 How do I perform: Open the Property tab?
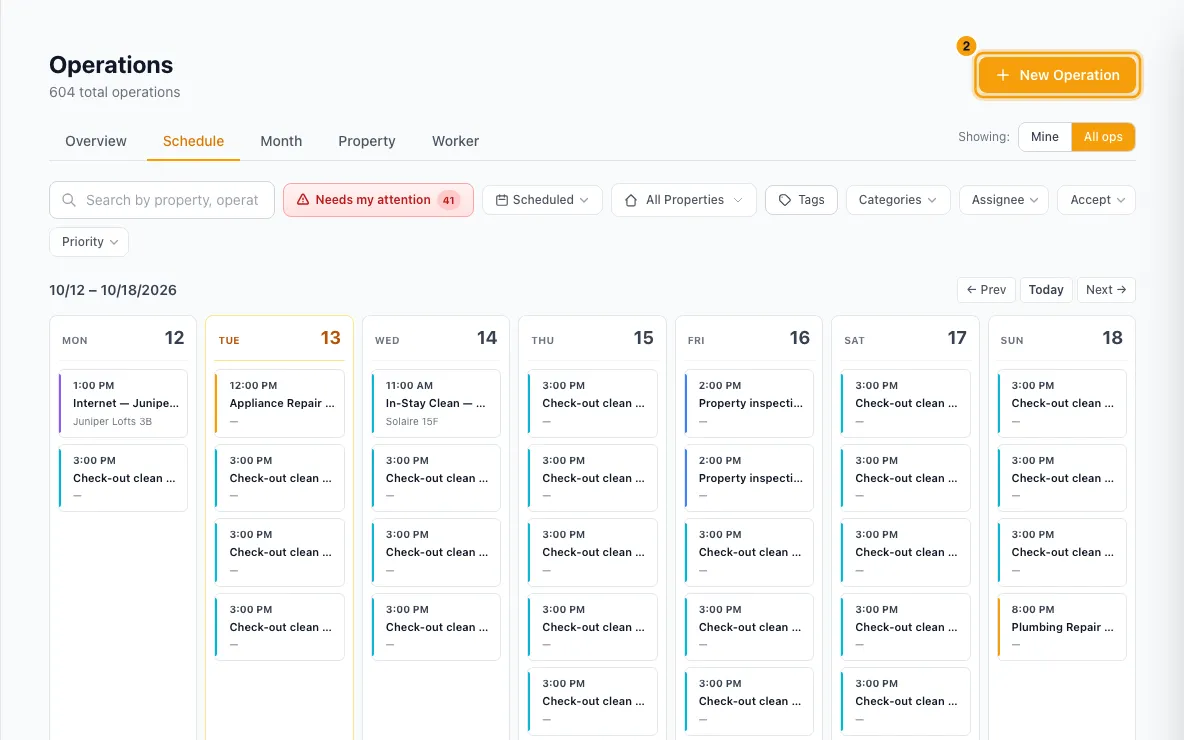pyautogui.click(x=367, y=141)
